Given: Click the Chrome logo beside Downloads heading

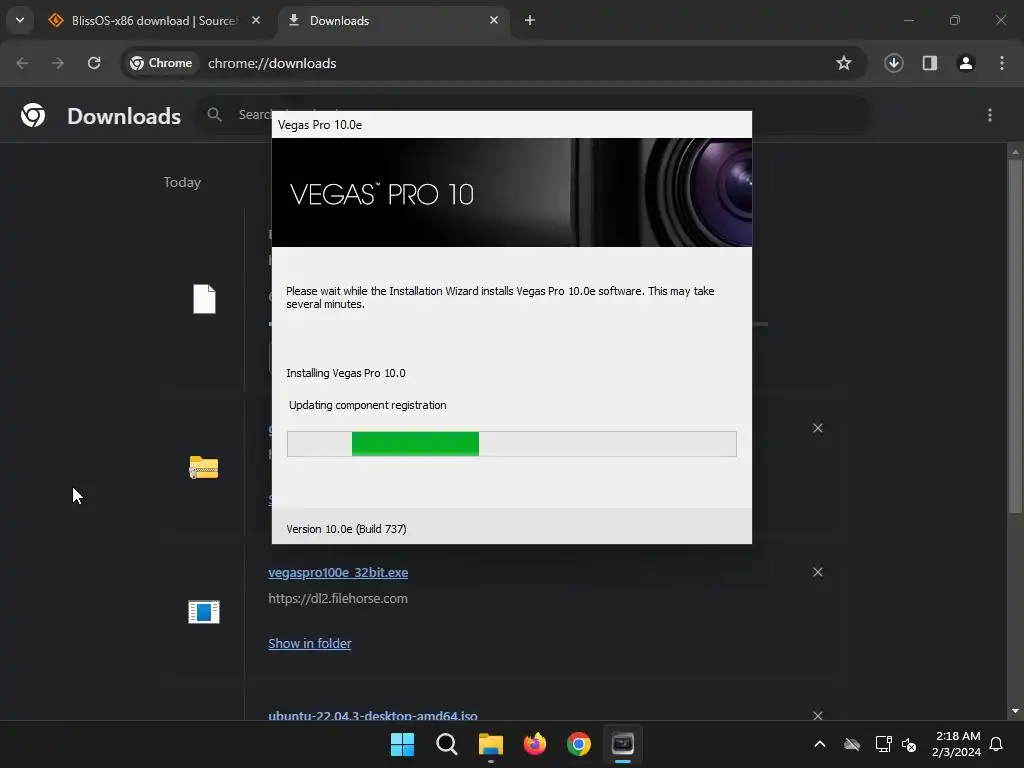Looking at the screenshot, I should click(33, 116).
